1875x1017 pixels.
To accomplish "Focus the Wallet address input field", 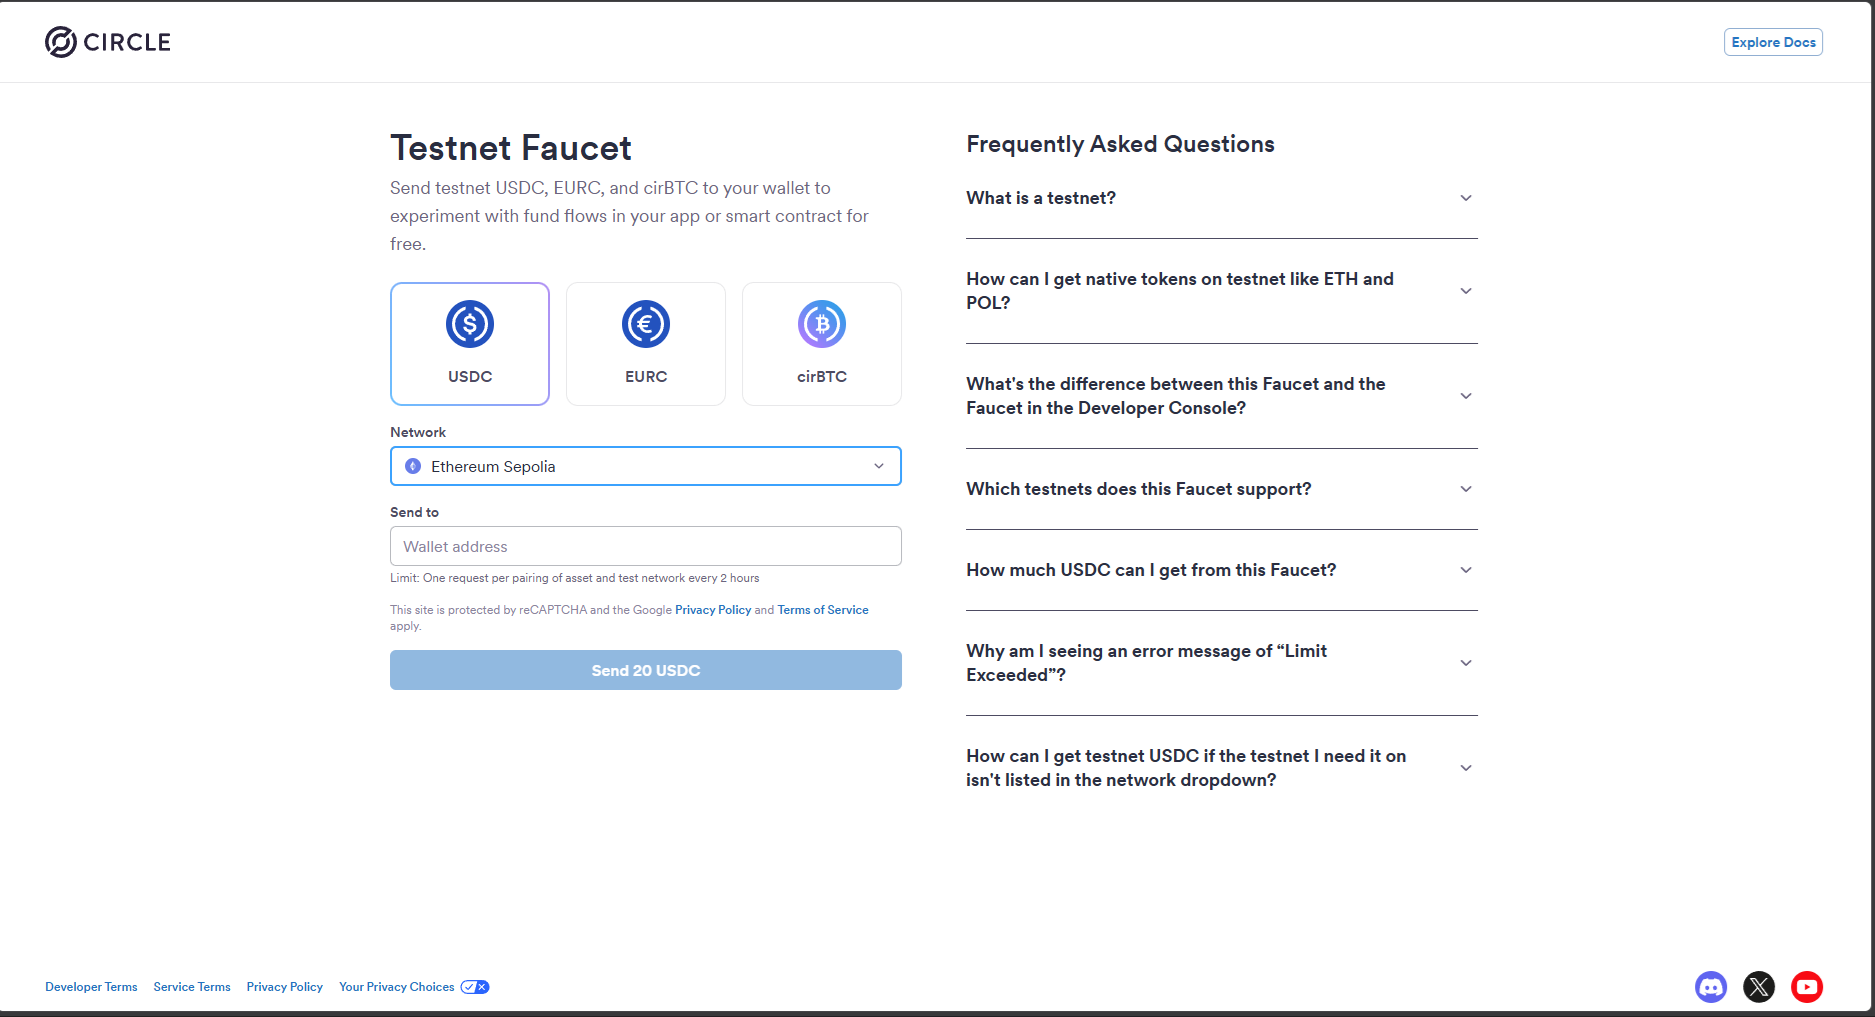I will [646, 546].
